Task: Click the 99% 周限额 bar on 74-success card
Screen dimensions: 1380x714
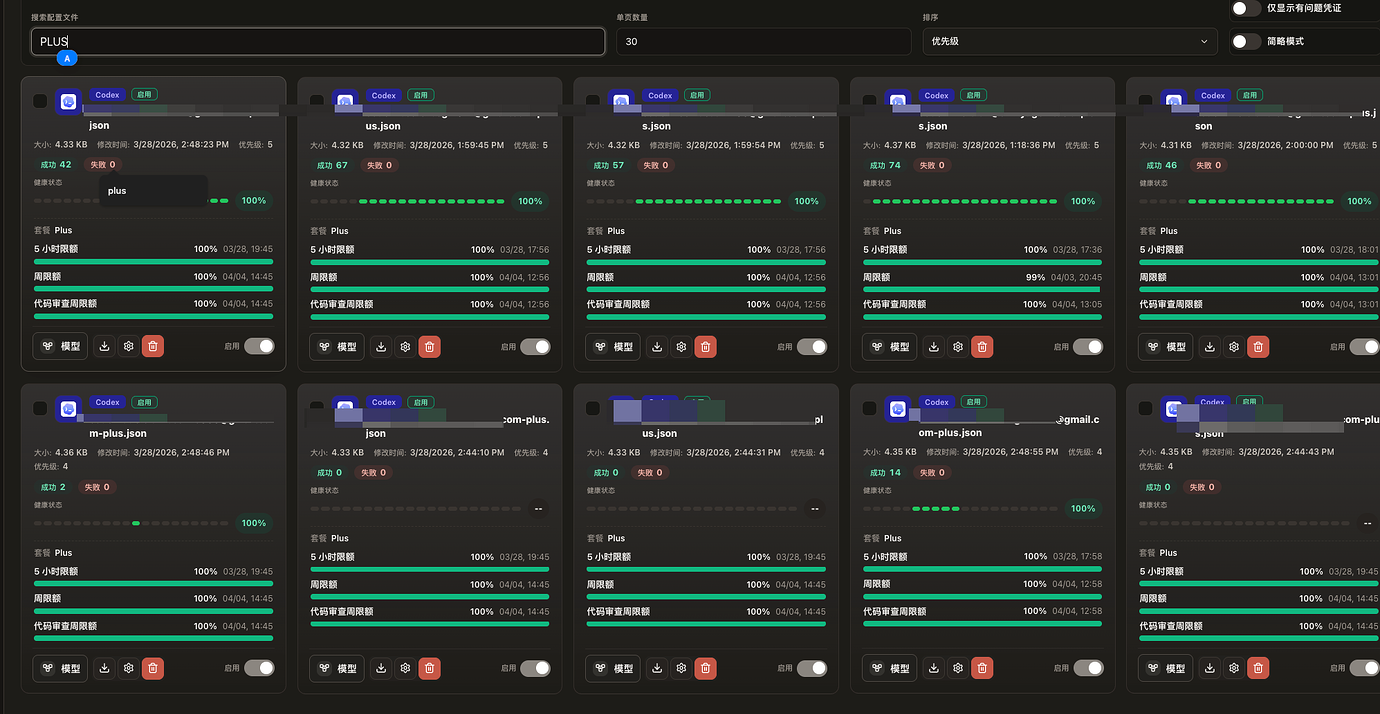Action: (982, 290)
